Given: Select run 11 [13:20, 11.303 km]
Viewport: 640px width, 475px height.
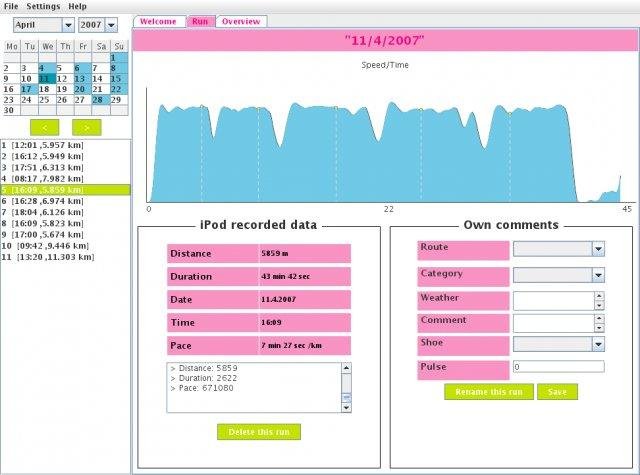Looking at the screenshot, I should (x=65, y=257).
